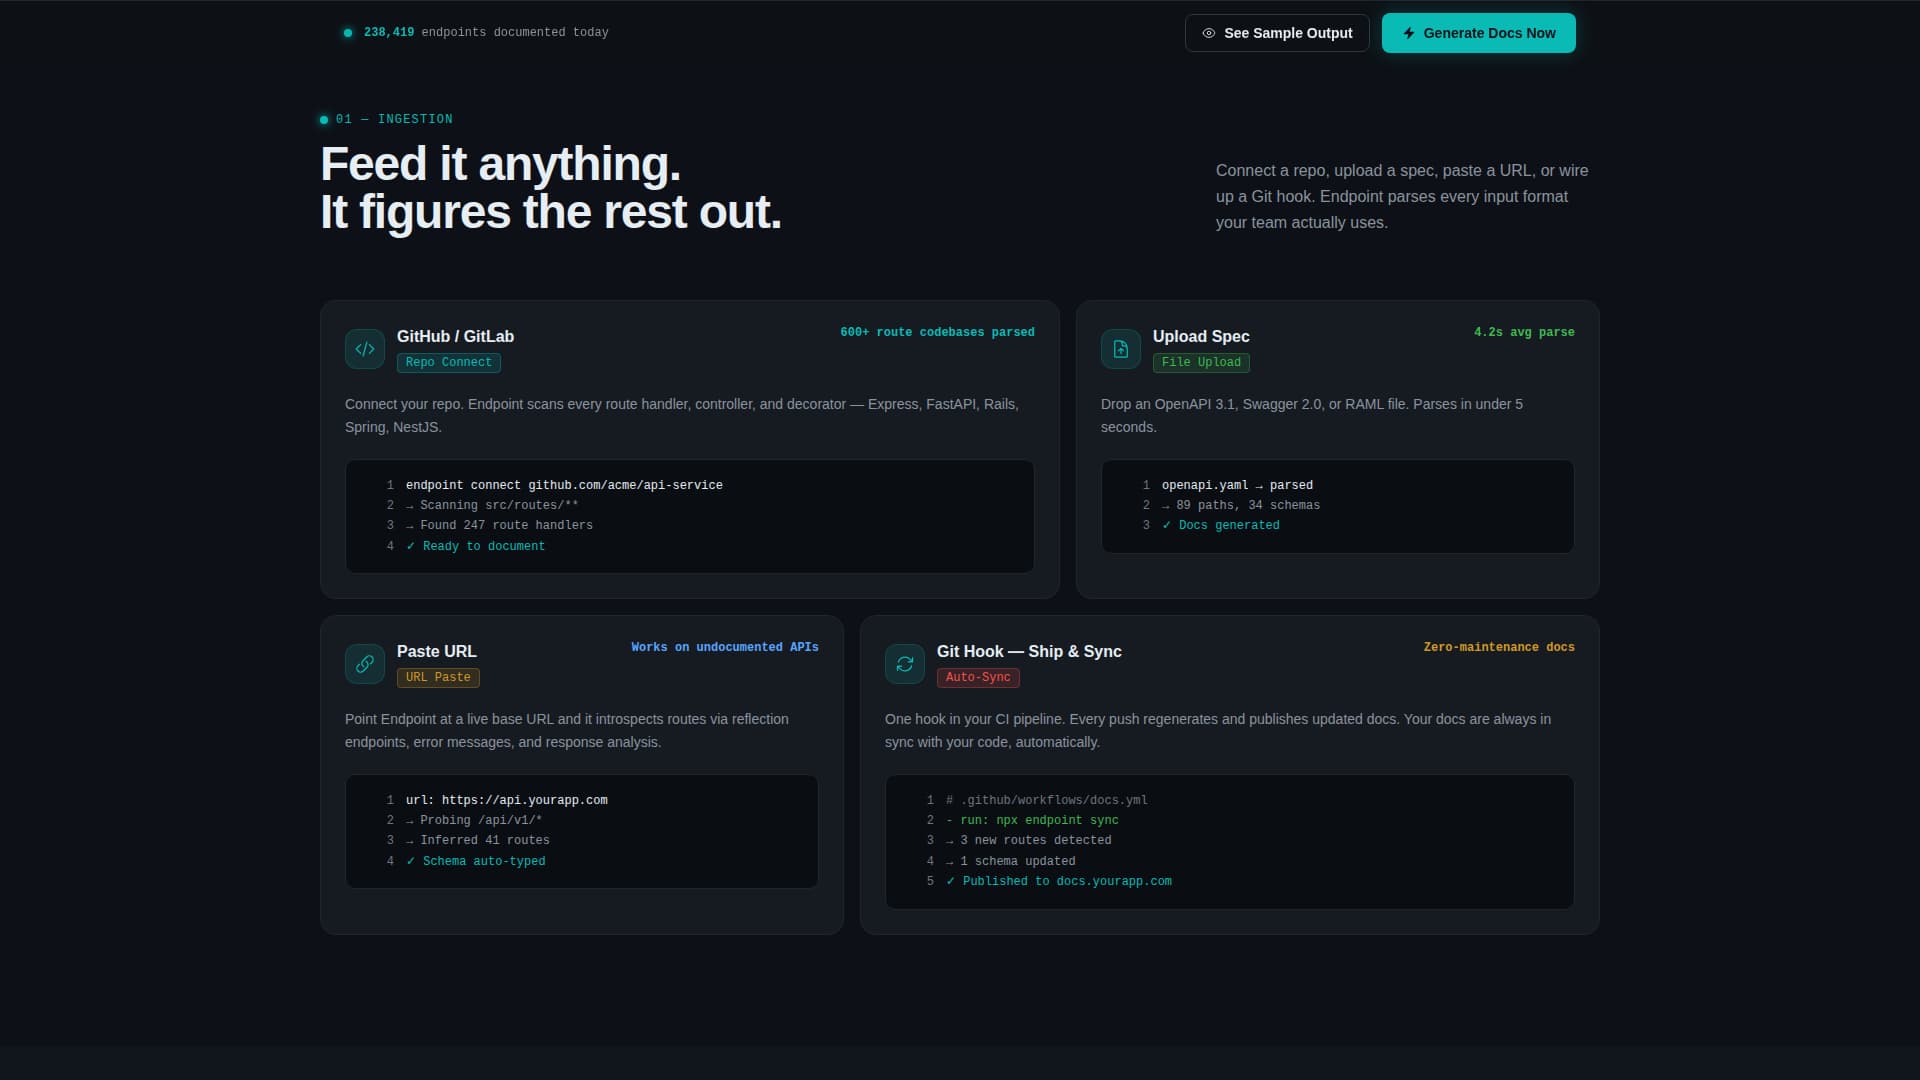The image size is (1920, 1080).
Task: Click 'Published to docs.yourapp.com' line
Action: point(1059,881)
